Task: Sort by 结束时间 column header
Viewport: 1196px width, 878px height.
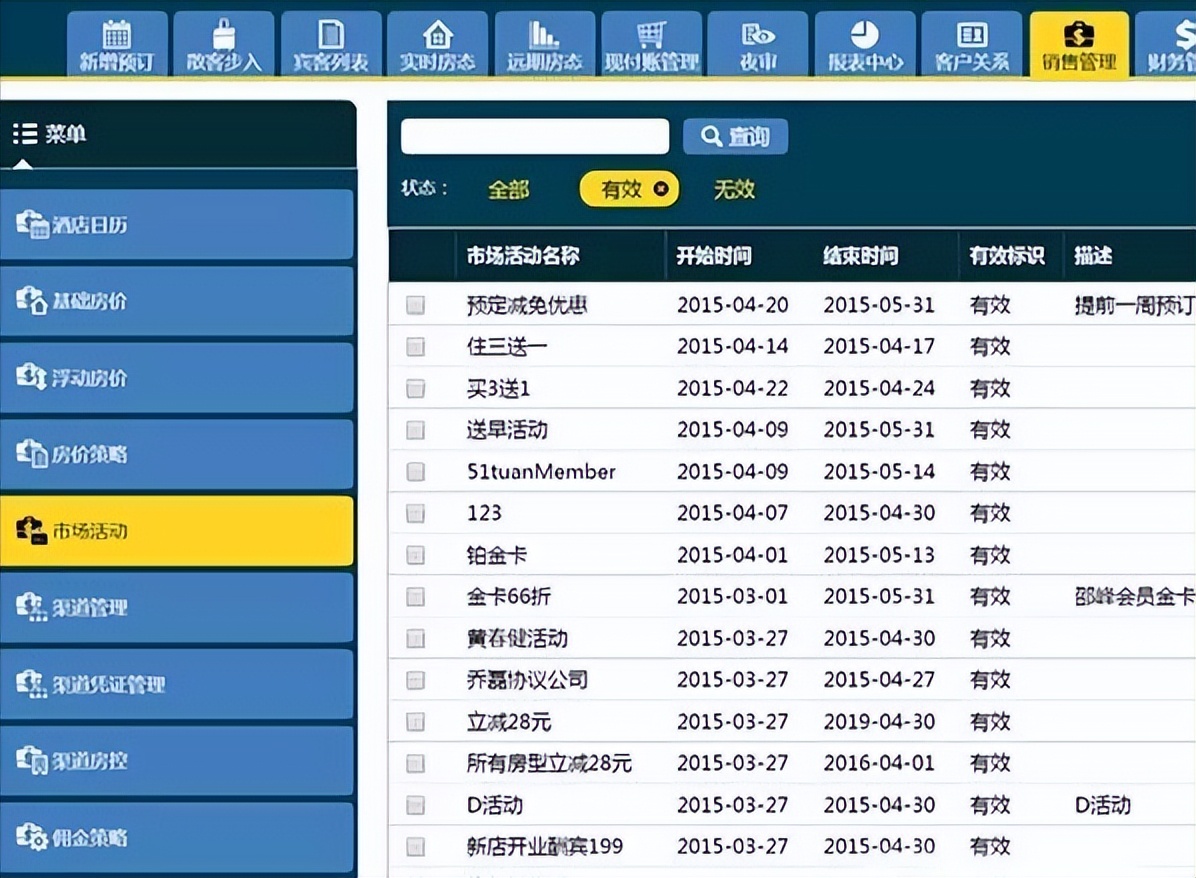Action: (860, 256)
